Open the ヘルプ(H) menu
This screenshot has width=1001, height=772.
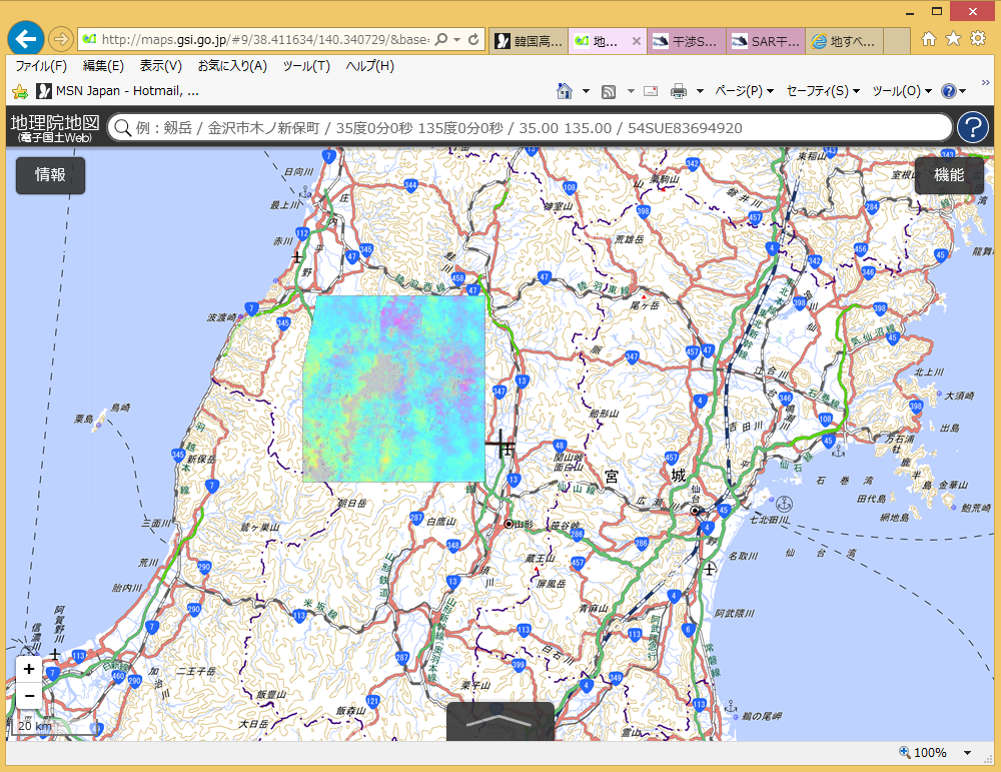tap(370, 66)
